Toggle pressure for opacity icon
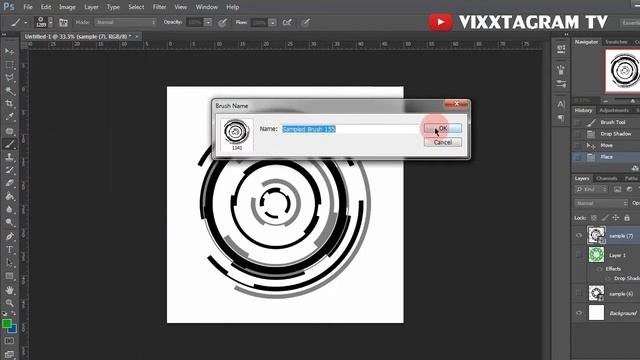The width and height of the screenshot is (640, 360). point(222,22)
